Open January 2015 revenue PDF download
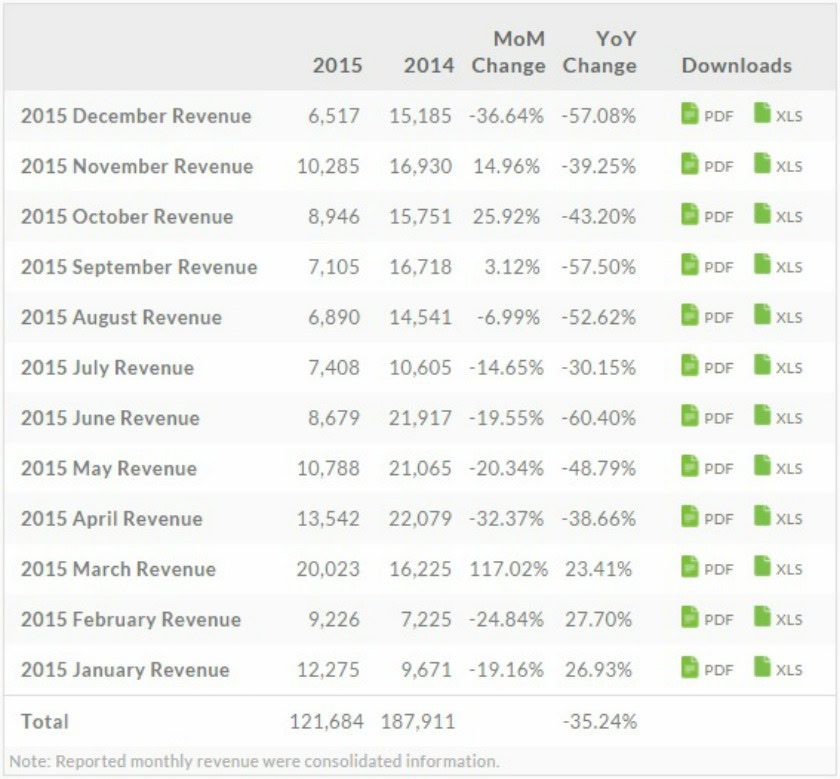The height and width of the screenshot is (779, 840). click(707, 670)
